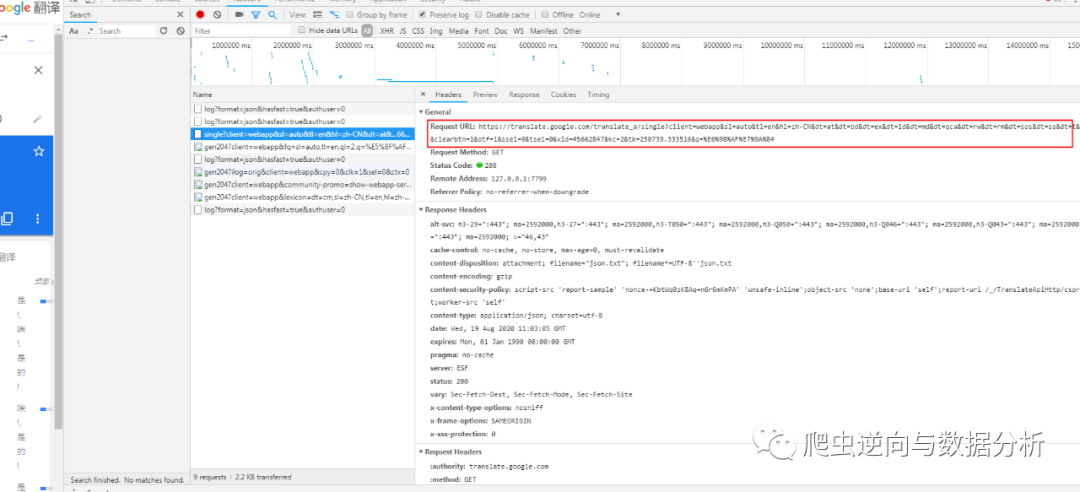The height and width of the screenshot is (492, 1080).
Task: Filter requests by JS
Action: tap(403, 31)
